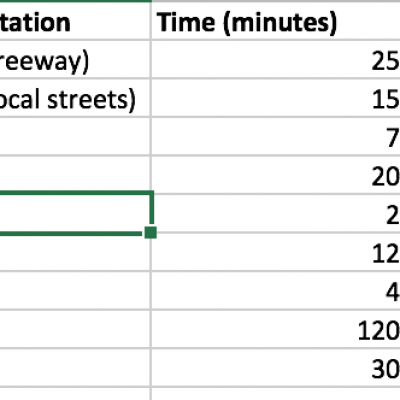
Task: Click the currently selected green-bordered cell
Action: pos(75,213)
